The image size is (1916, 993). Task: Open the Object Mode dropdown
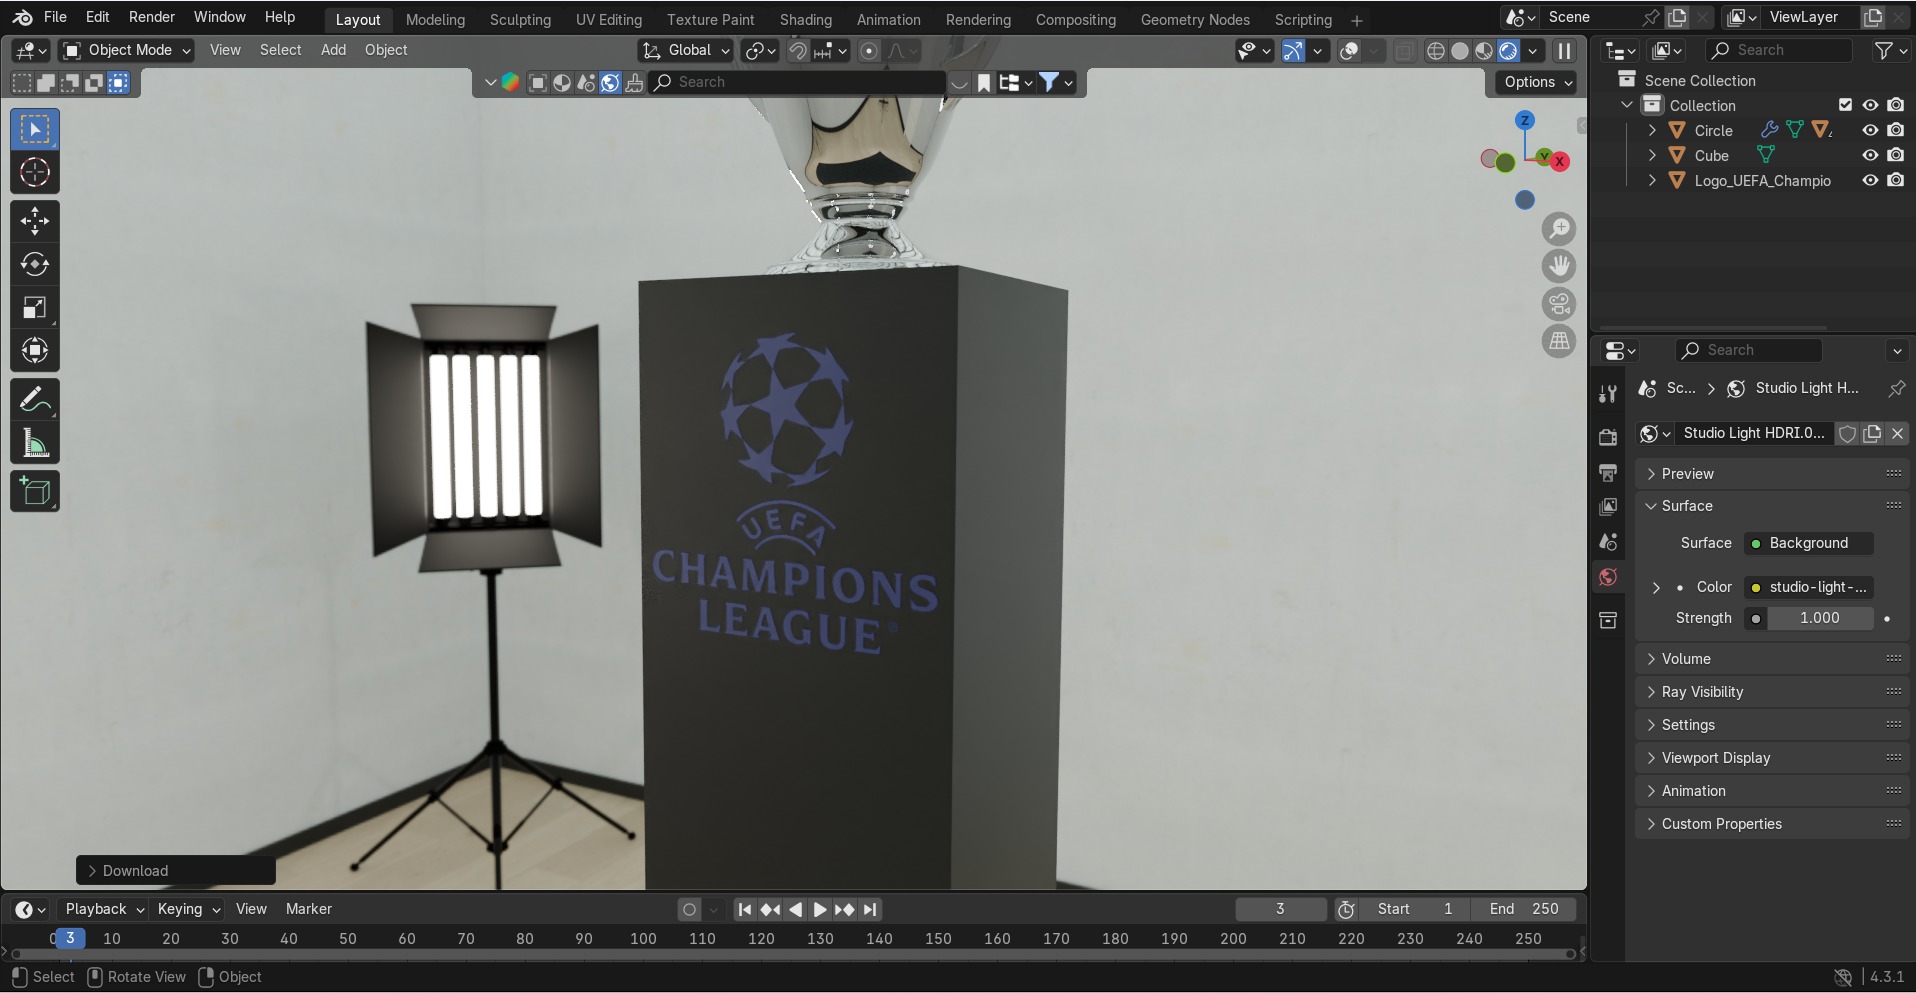(x=127, y=50)
